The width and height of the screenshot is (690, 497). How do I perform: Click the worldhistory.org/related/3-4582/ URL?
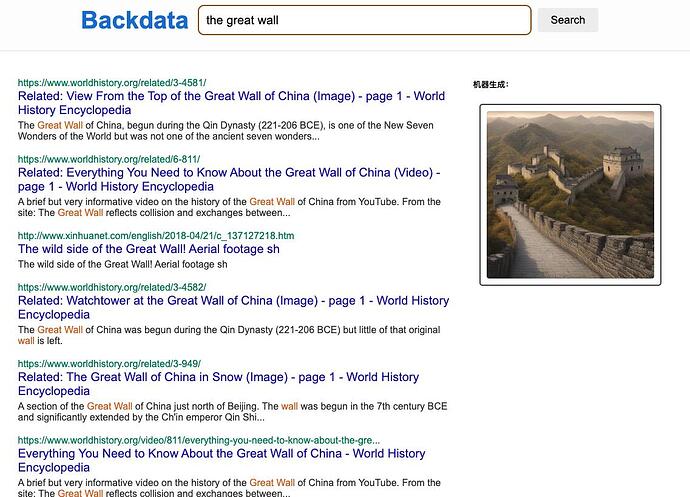[112, 287]
